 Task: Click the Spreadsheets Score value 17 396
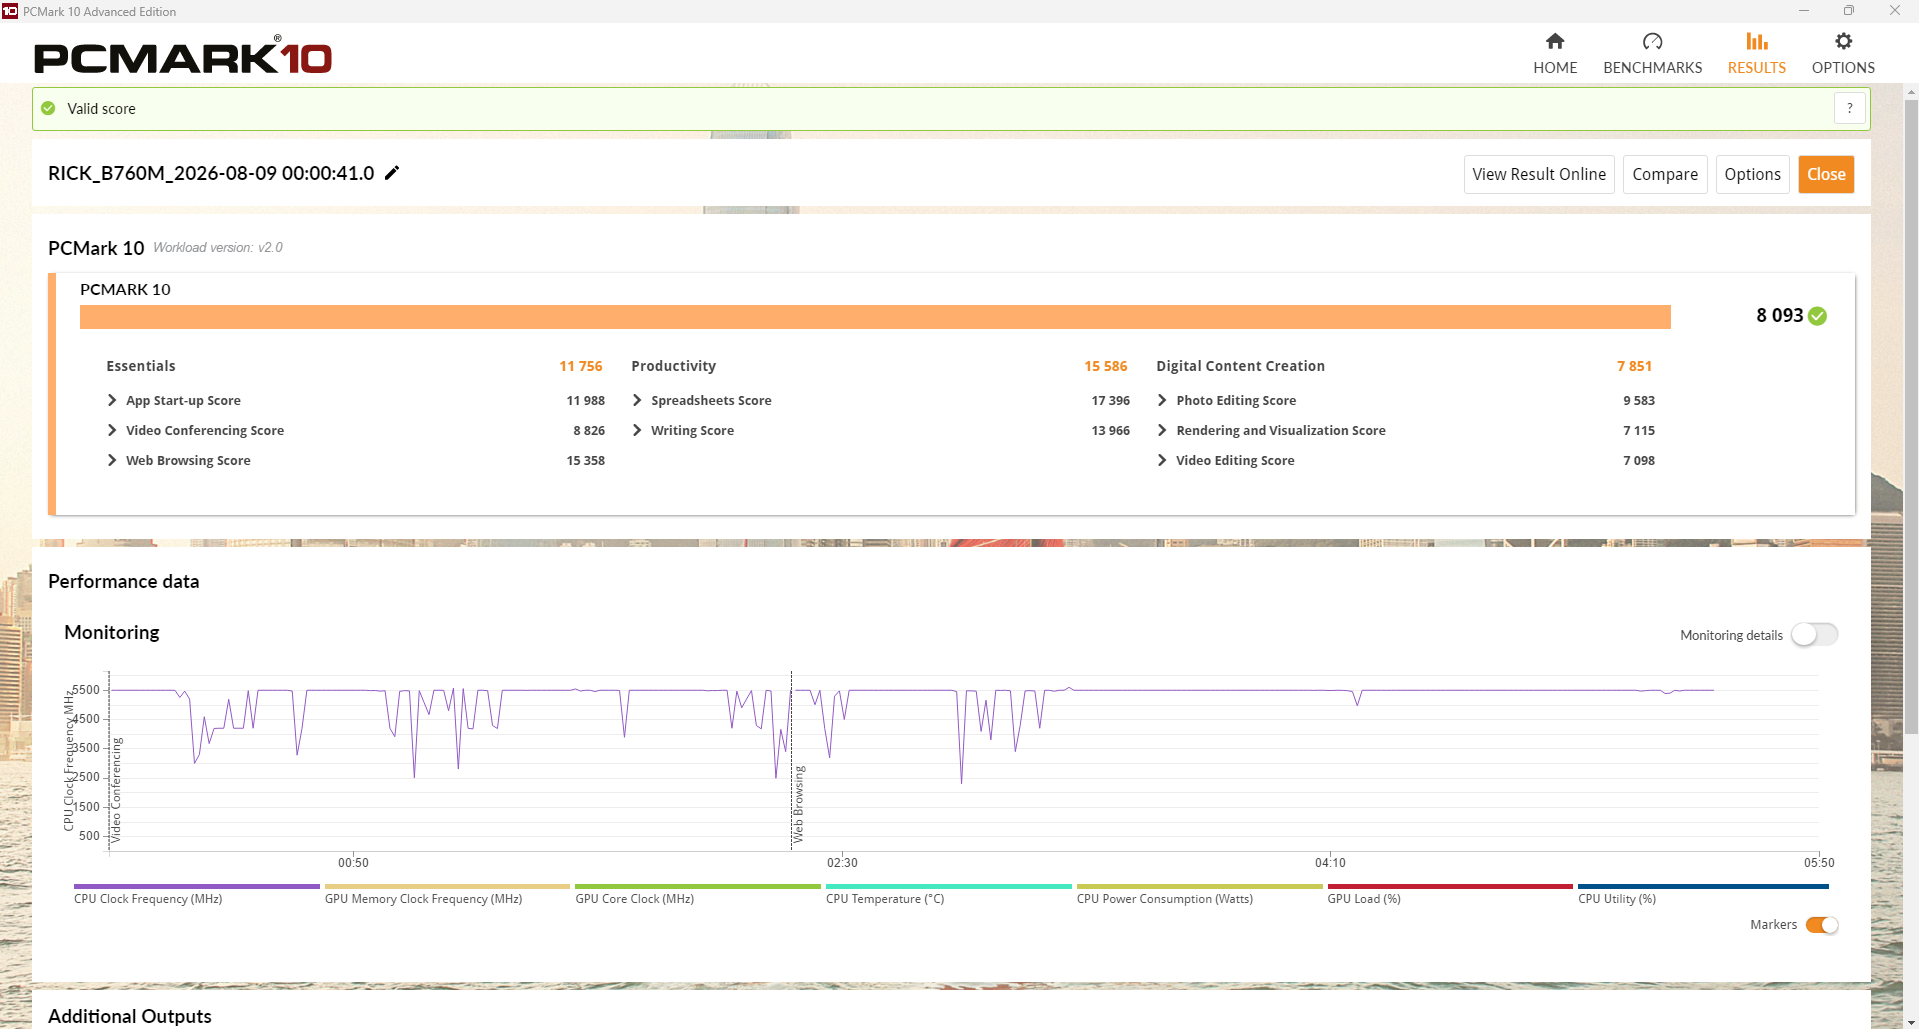1111,400
